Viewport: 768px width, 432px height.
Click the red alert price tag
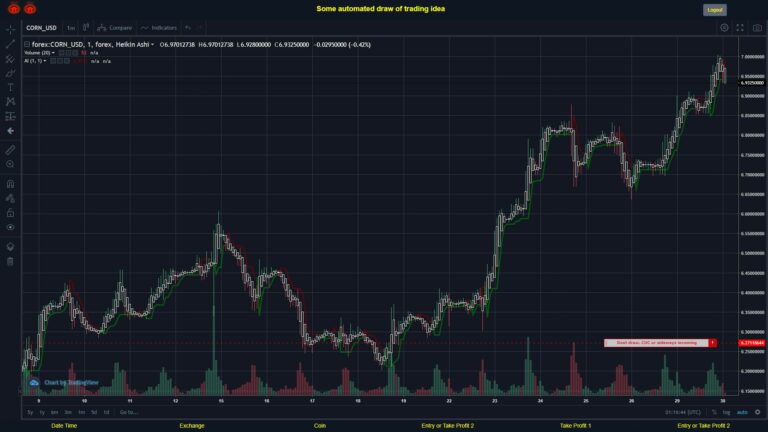pyautogui.click(x=752, y=343)
